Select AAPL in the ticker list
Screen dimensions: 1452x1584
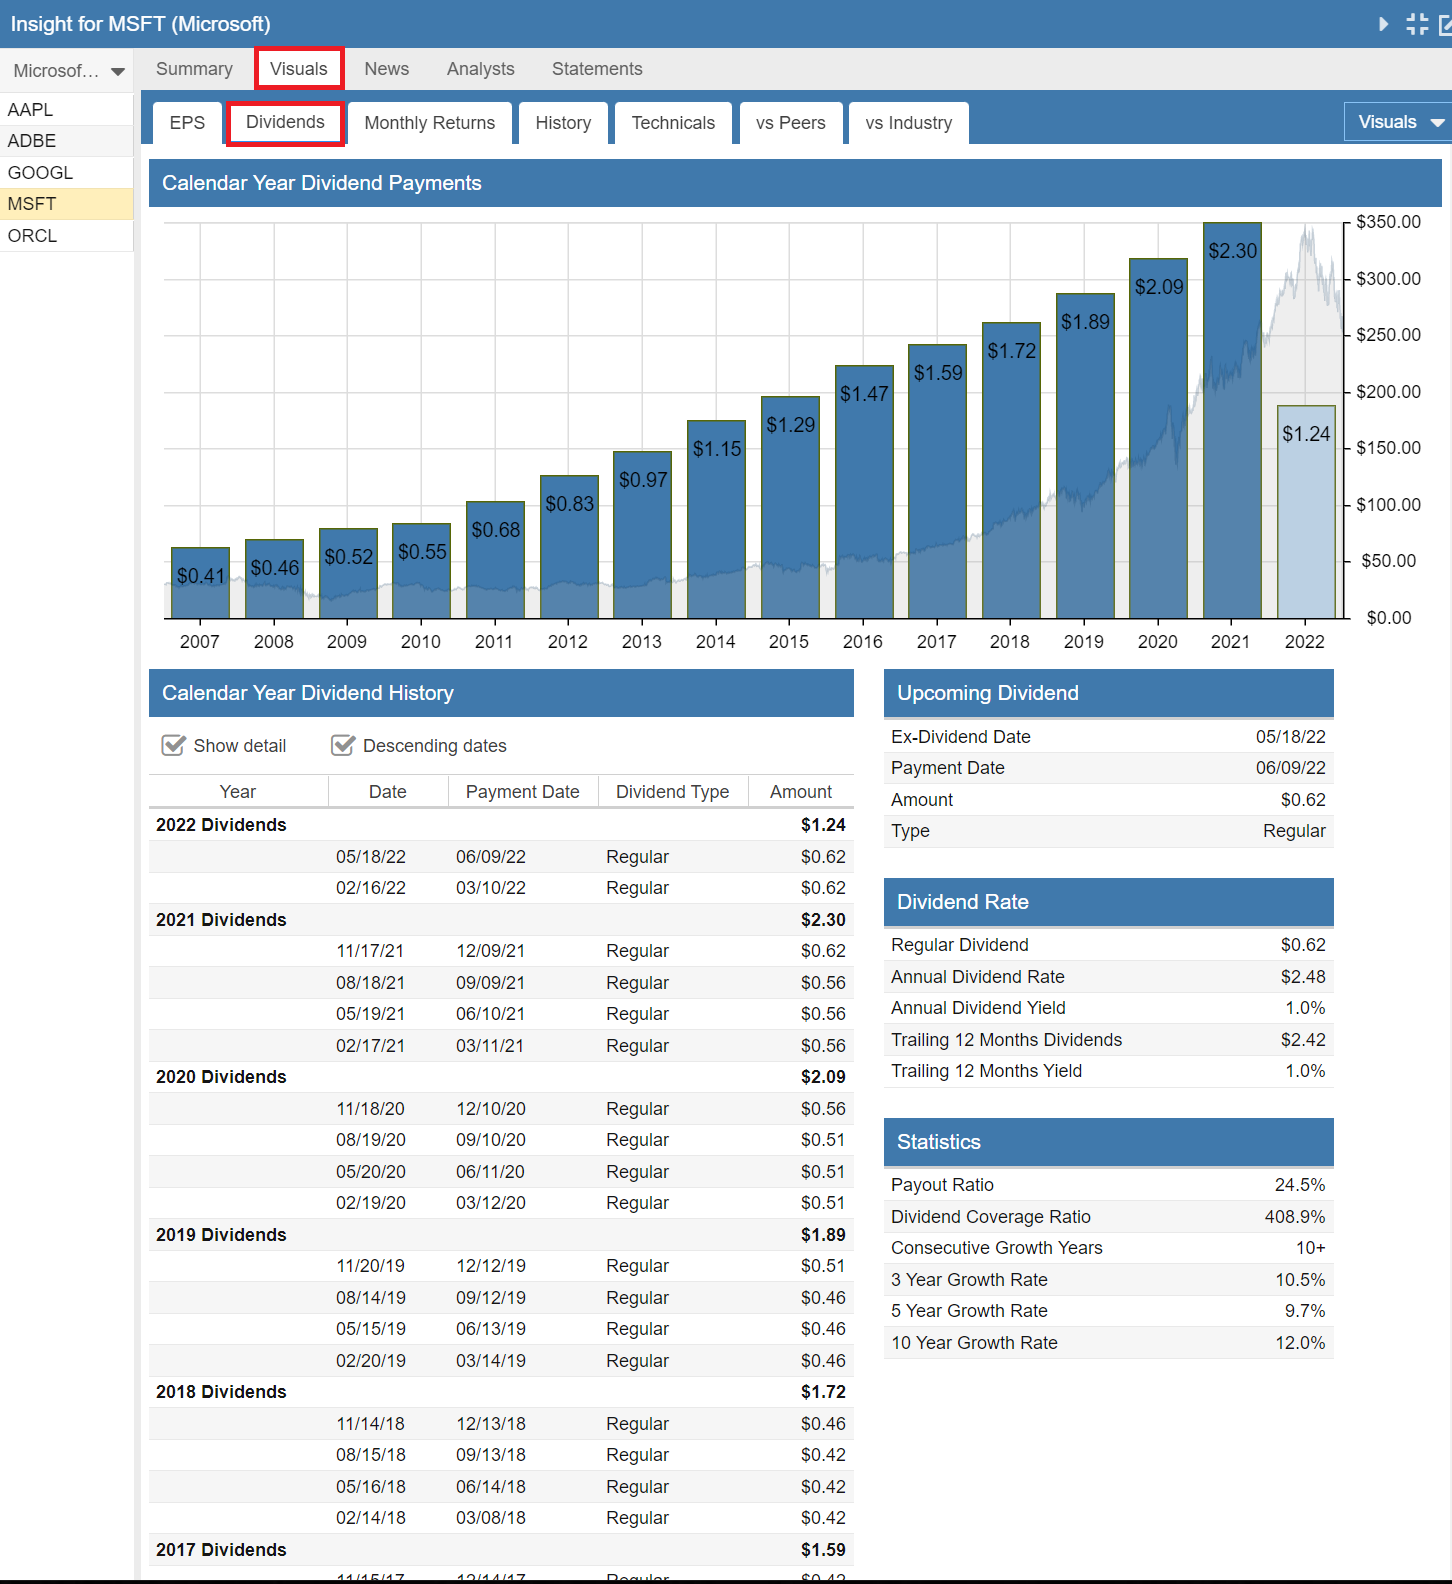pyautogui.click(x=66, y=109)
